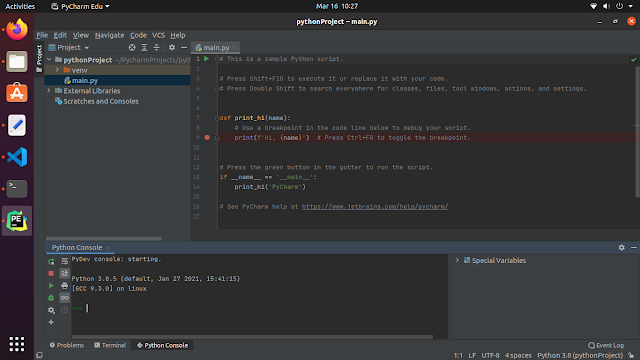Open Project panel options gear
Screen dimensions: 640x360
pos(172,47)
